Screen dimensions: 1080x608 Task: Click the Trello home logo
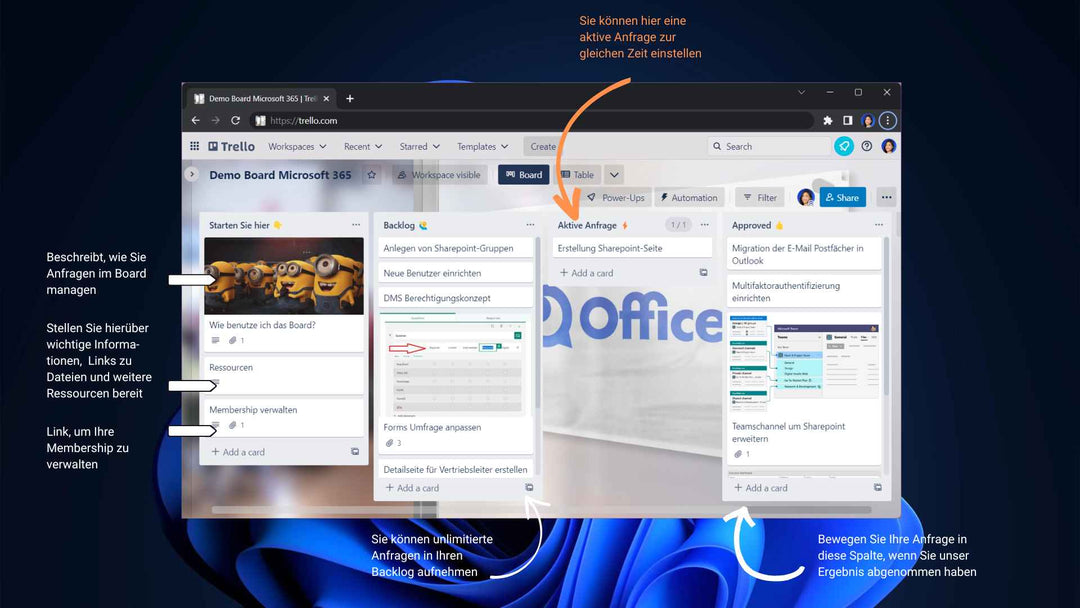(x=232, y=146)
